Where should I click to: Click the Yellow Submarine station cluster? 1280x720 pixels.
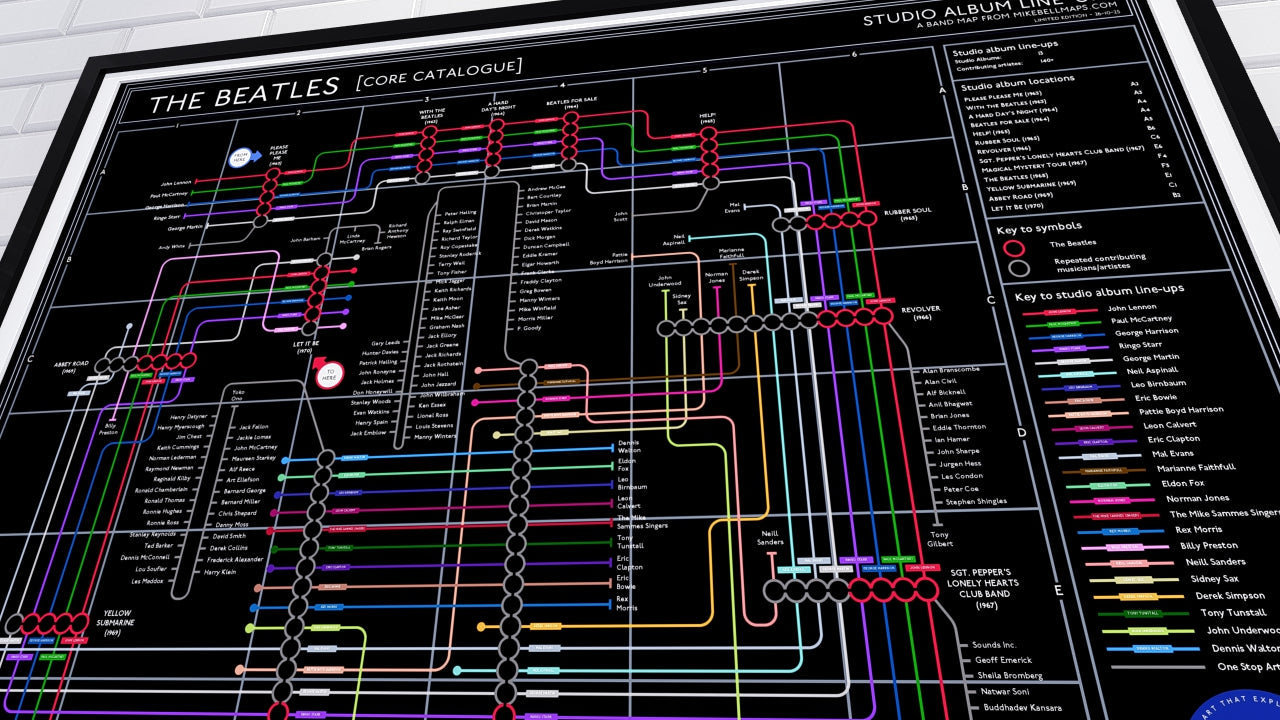(x=50, y=624)
